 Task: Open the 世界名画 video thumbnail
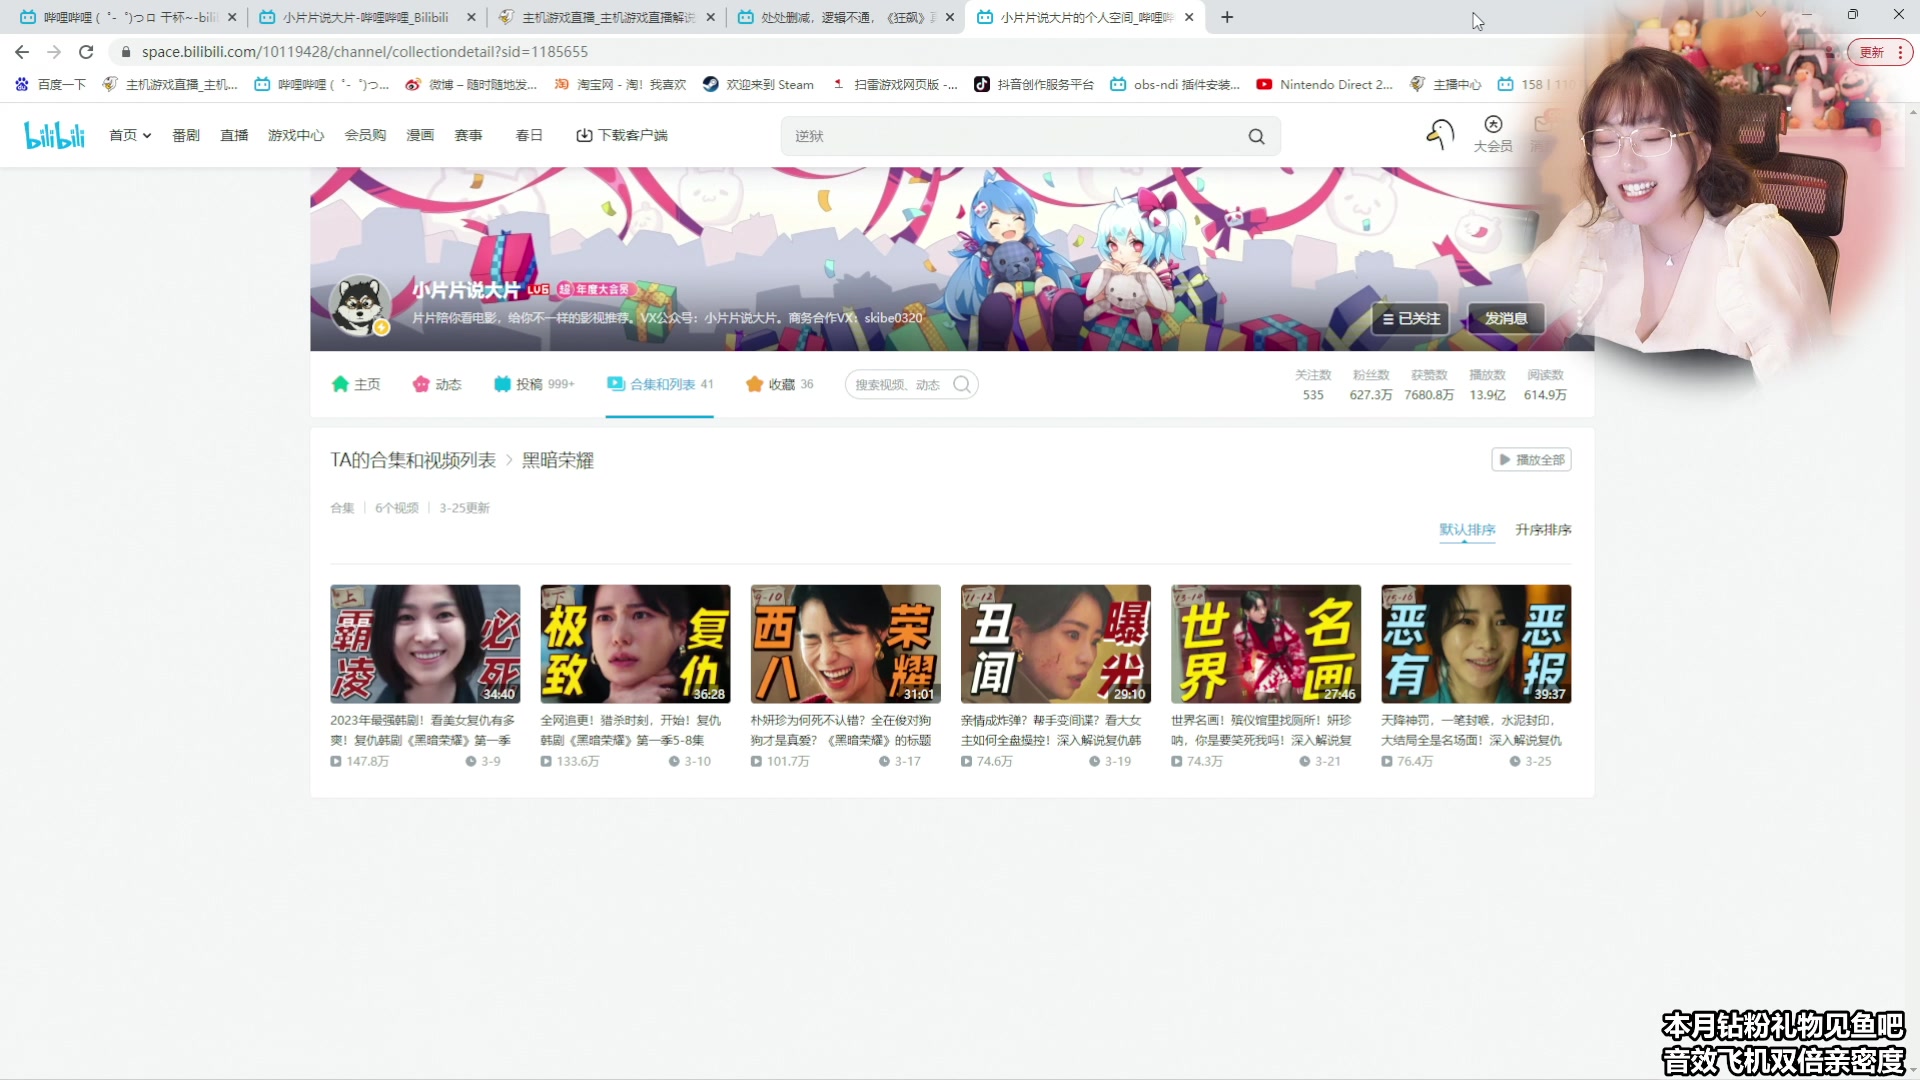1265,644
